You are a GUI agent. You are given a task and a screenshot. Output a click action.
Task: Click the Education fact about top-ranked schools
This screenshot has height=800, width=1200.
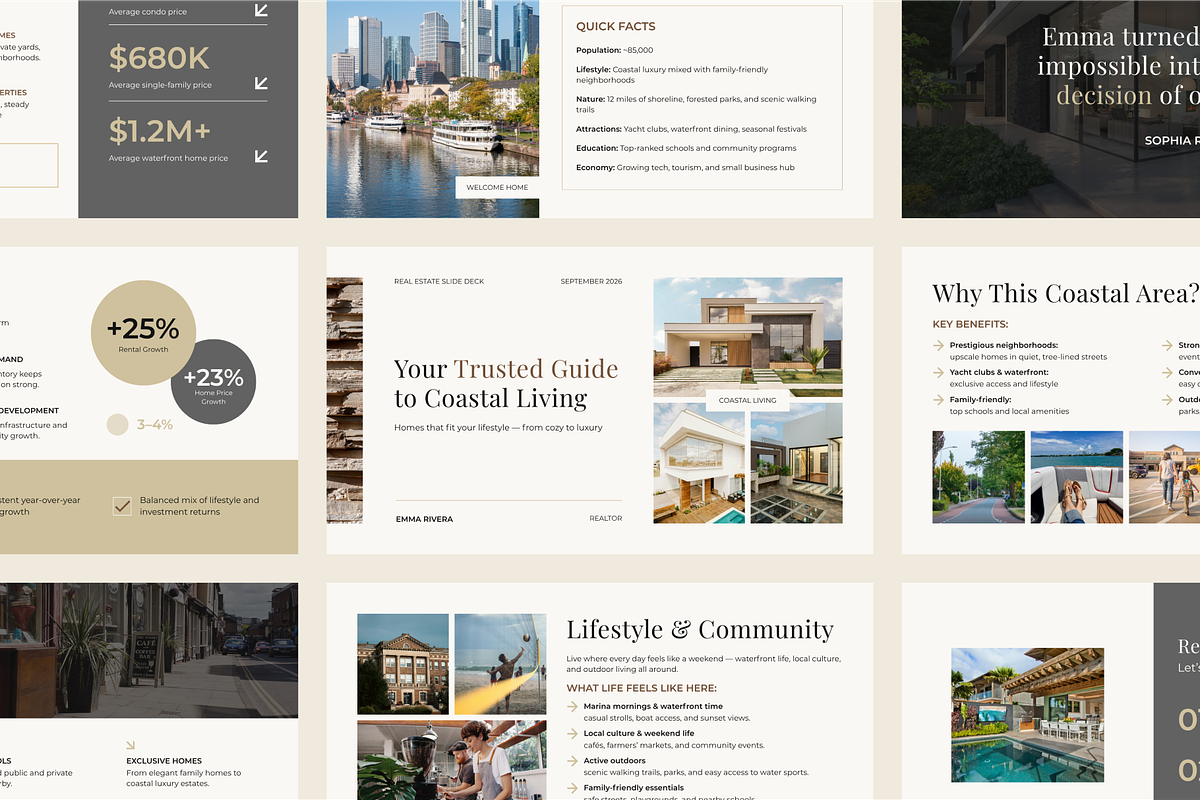click(686, 148)
